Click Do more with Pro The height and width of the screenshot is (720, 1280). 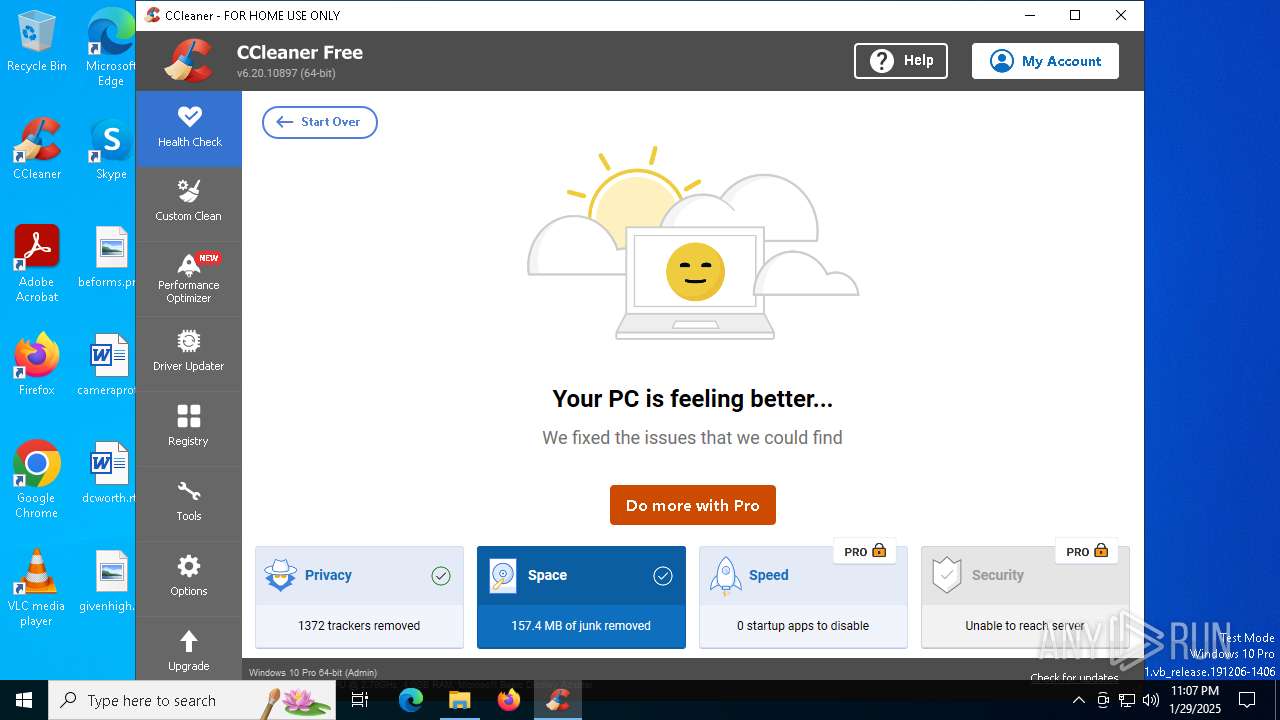[x=693, y=505]
